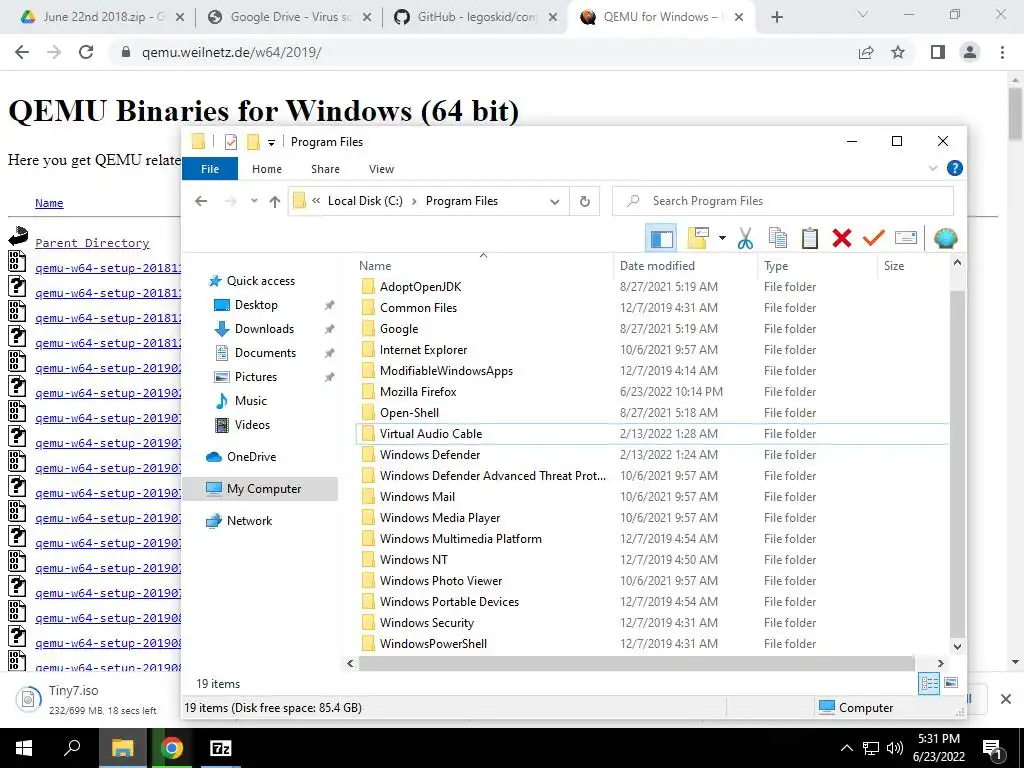Open the Home ribbon tab
The image size is (1024, 768).
[266, 169]
